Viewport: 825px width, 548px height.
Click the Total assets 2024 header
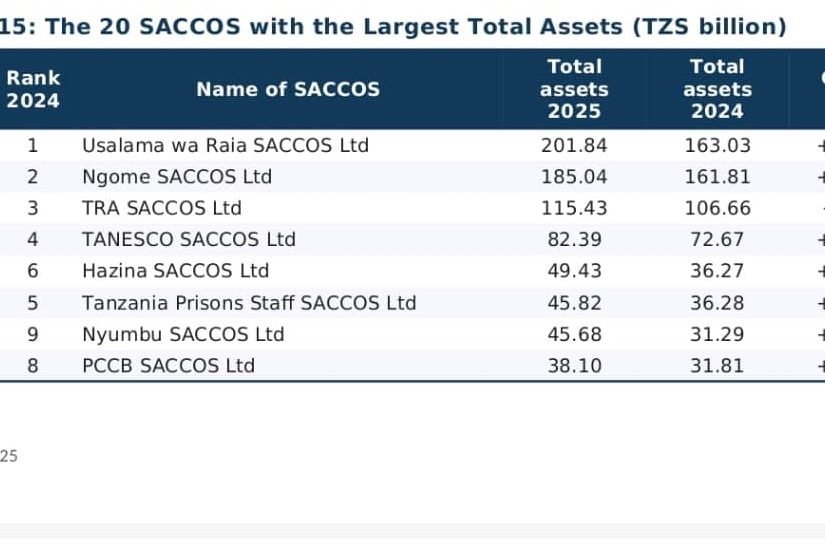click(x=718, y=89)
